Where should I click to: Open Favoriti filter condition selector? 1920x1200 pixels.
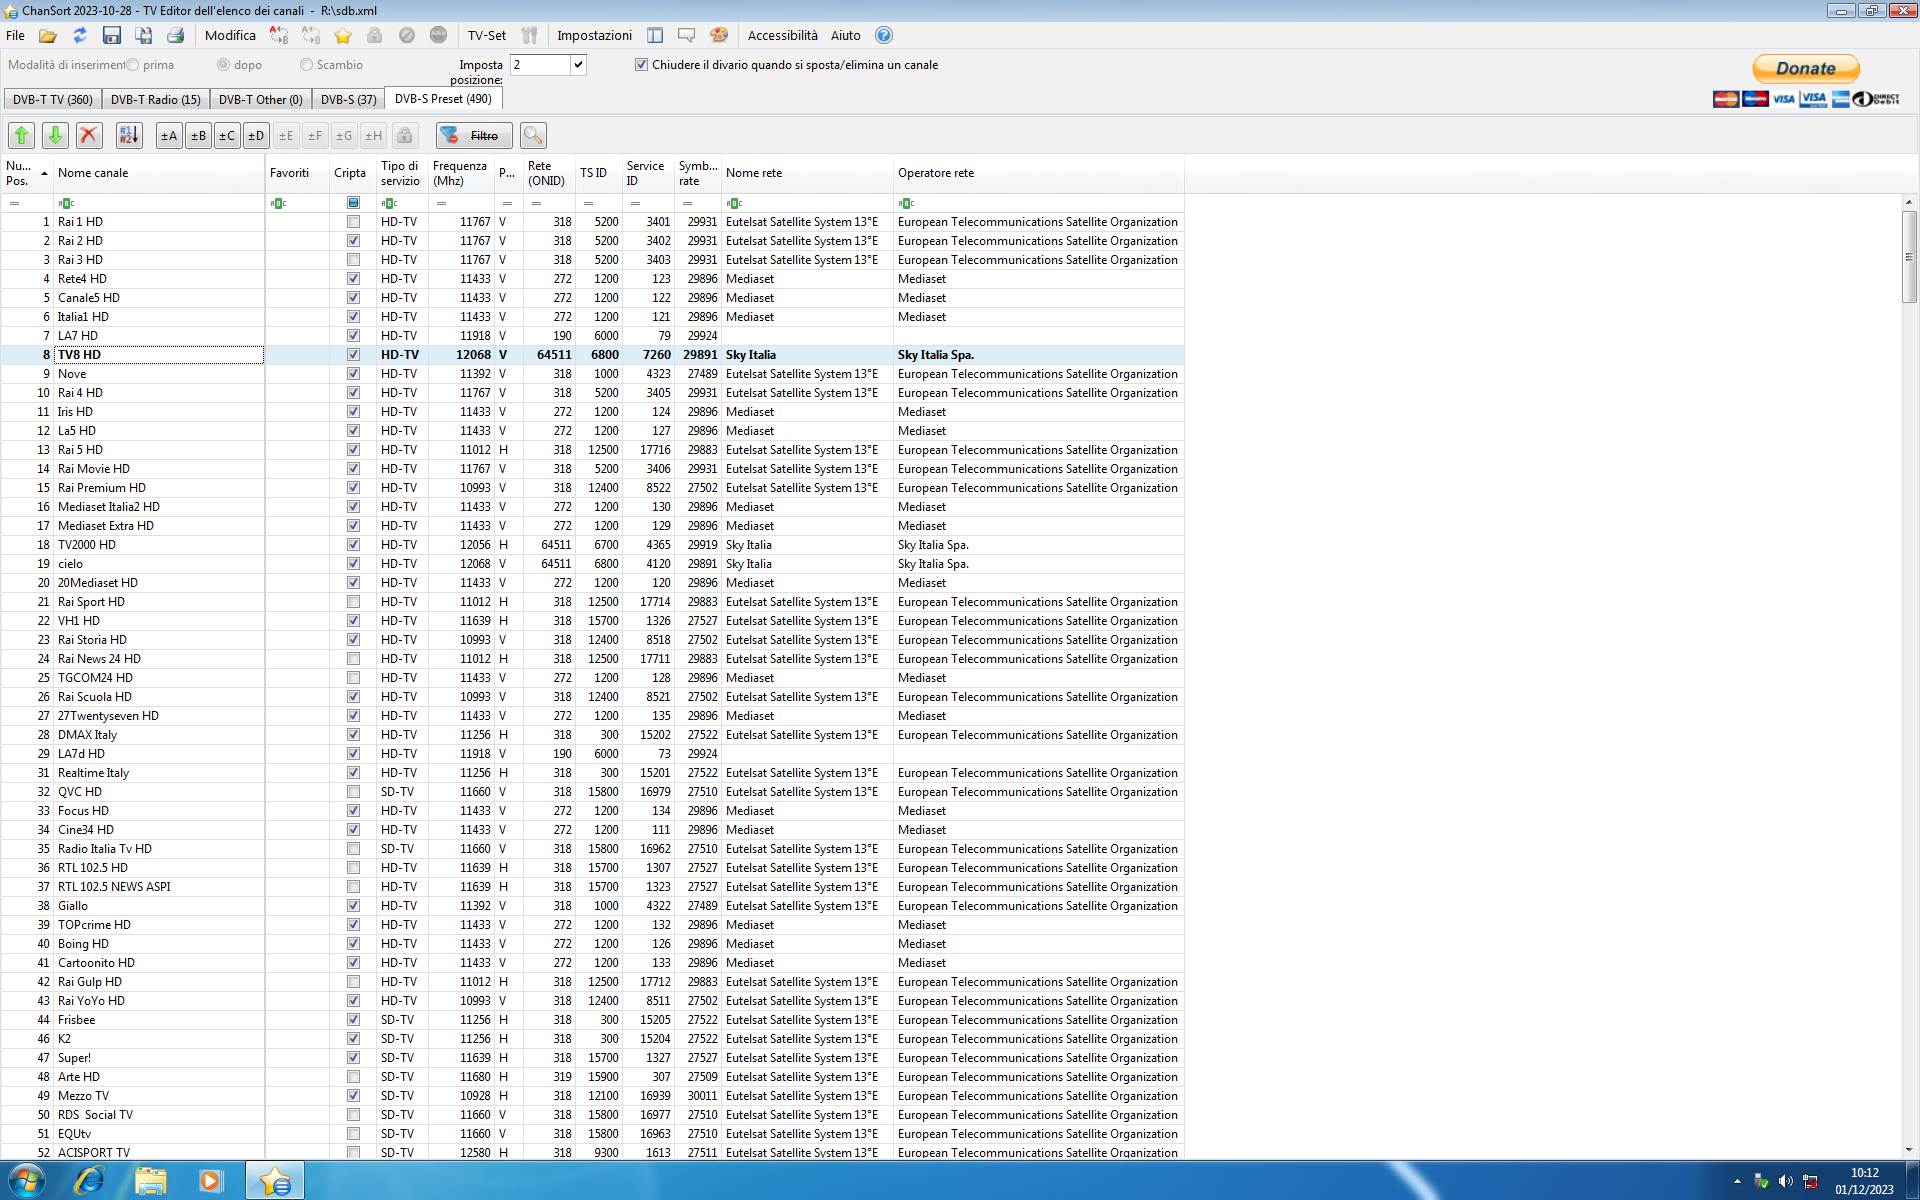coord(278,203)
